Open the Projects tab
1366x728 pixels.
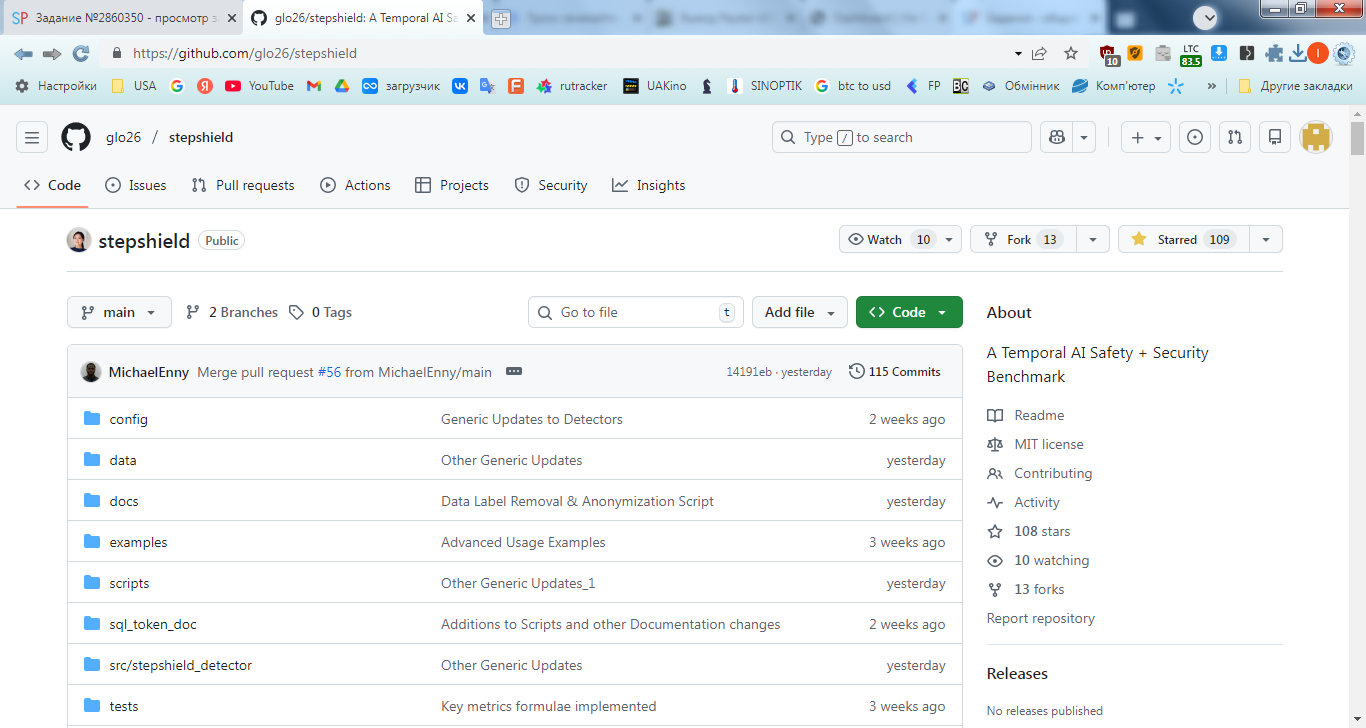click(x=452, y=185)
